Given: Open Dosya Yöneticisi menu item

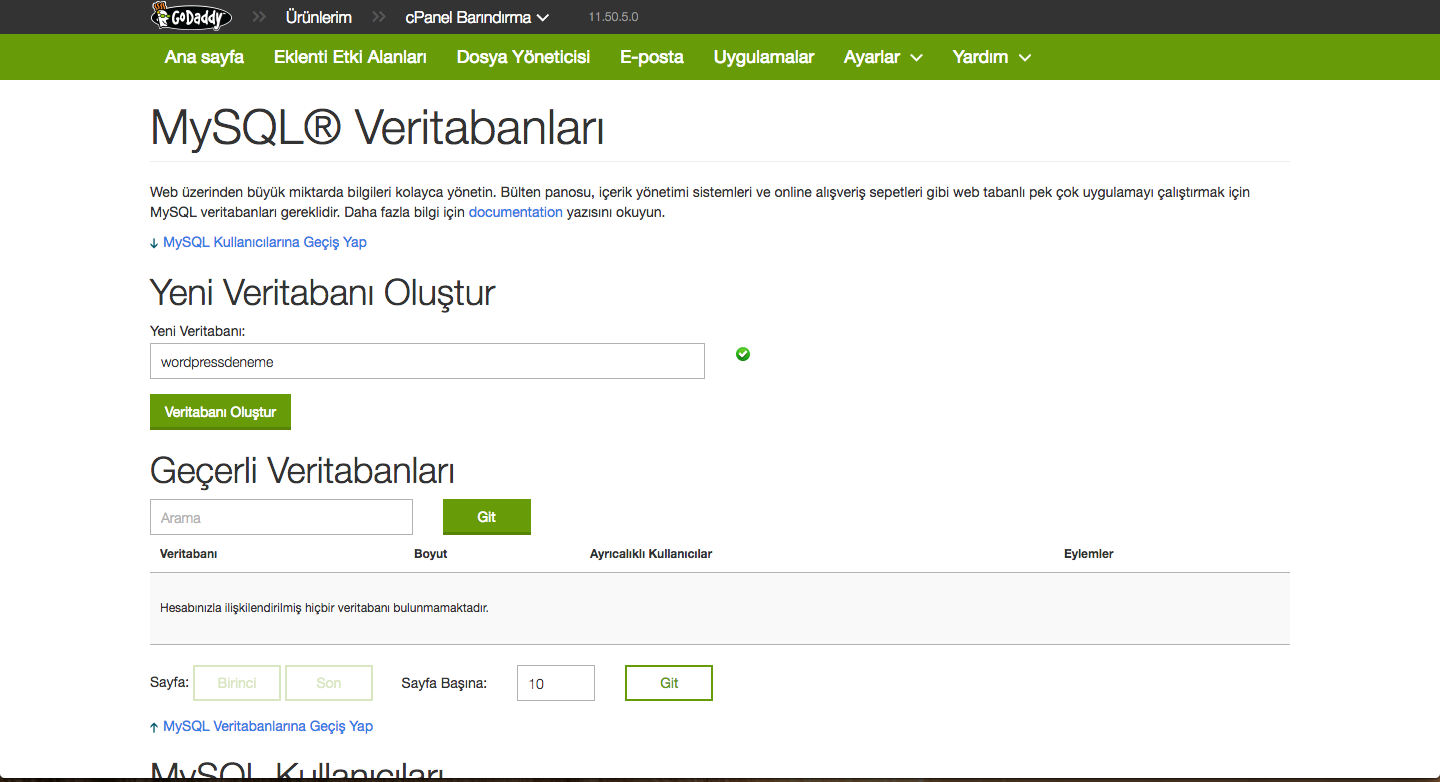Looking at the screenshot, I should 523,57.
